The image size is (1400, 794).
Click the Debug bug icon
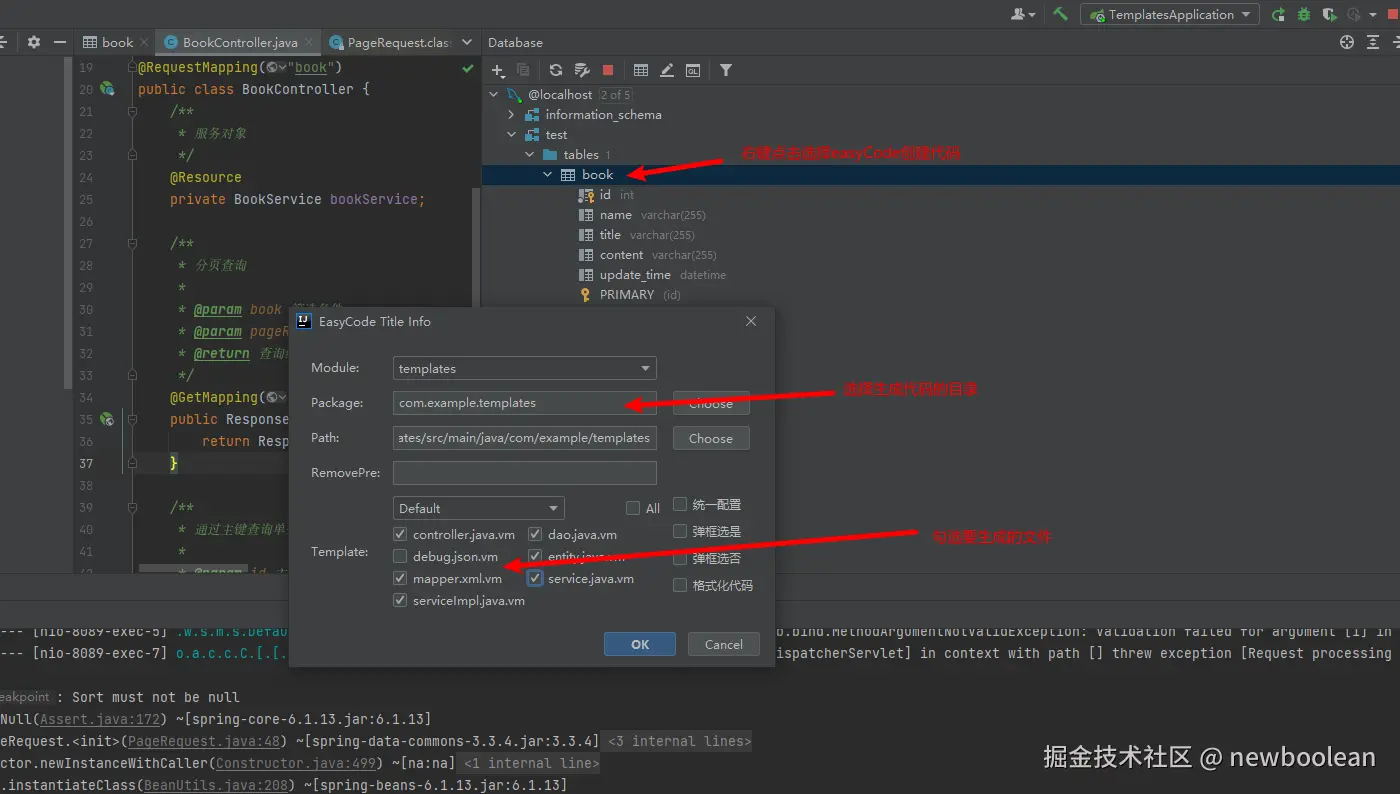pyautogui.click(x=1304, y=14)
